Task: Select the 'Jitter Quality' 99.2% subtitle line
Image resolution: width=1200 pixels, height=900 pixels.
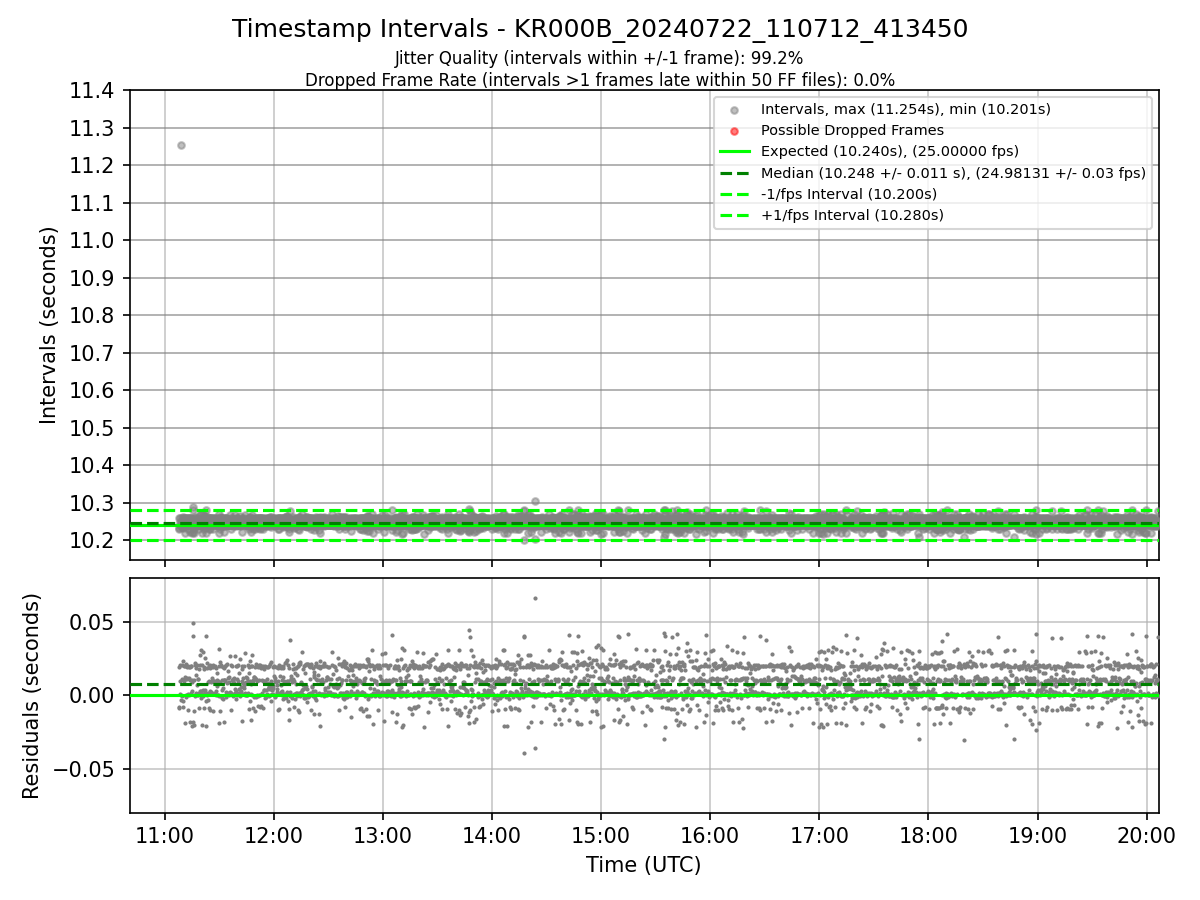Action: [x=599, y=58]
